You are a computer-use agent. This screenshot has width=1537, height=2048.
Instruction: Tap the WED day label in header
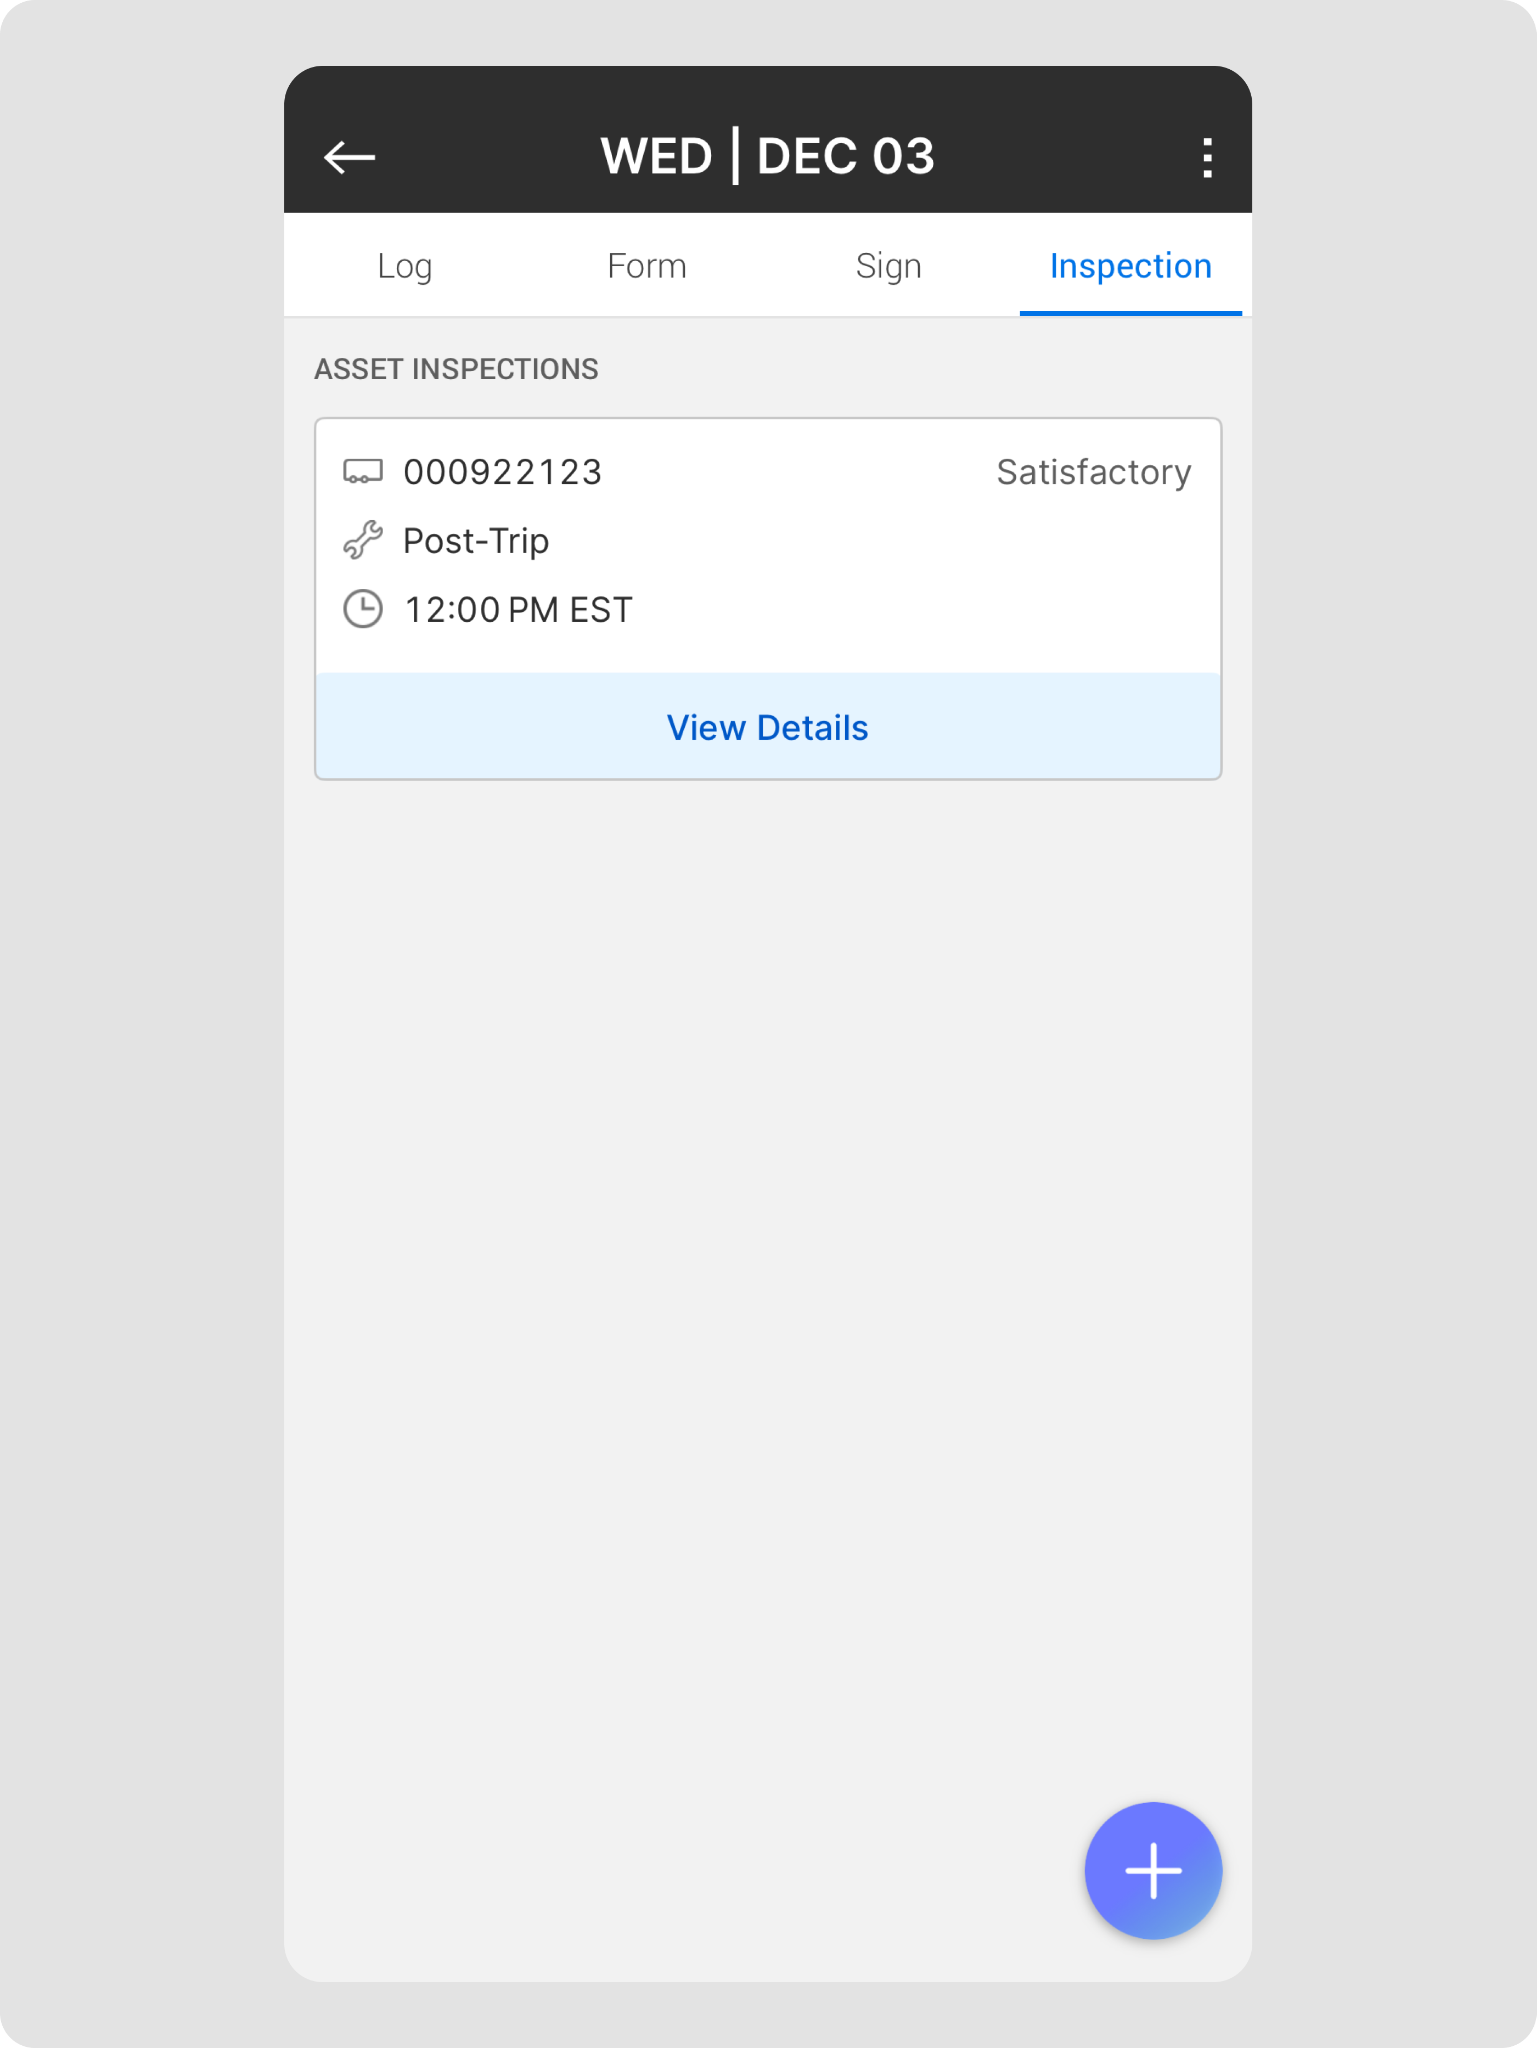pyautogui.click(x=656, y=157)
